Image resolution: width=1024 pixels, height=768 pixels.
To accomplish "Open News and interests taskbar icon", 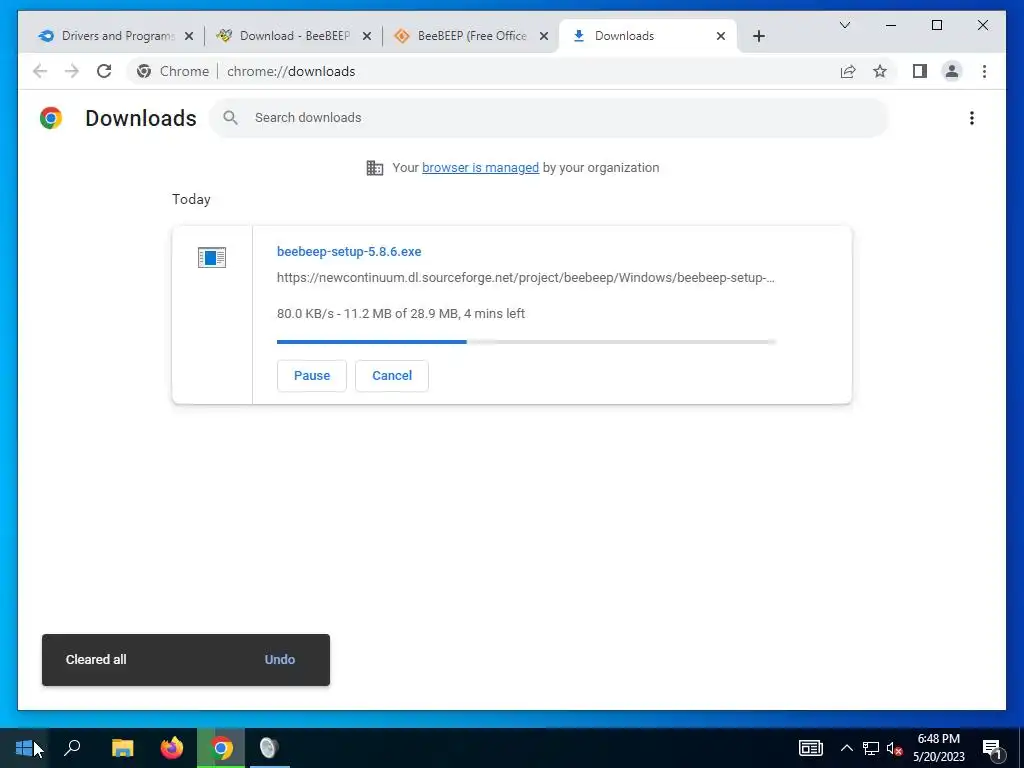I will pos(810,748).
